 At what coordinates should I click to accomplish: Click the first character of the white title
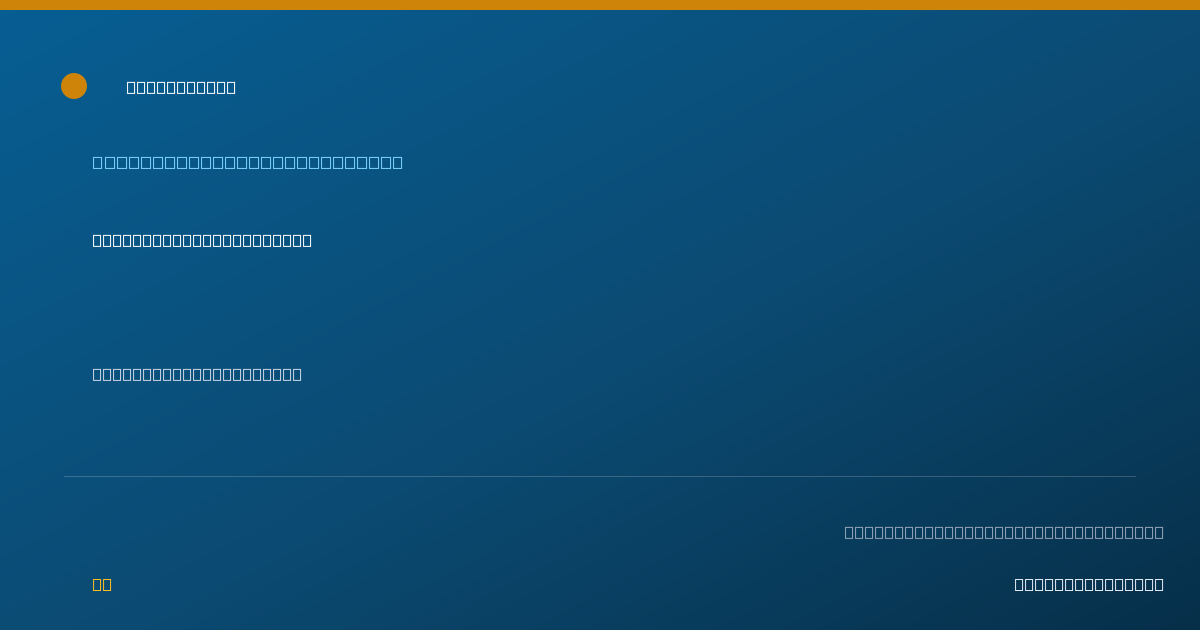click(132, 87)
